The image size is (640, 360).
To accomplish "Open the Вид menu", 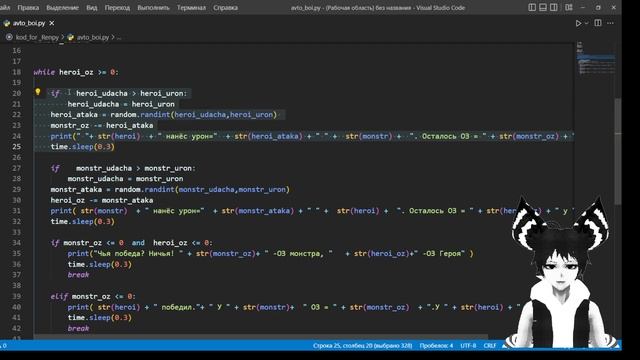I will click(92, 8).
